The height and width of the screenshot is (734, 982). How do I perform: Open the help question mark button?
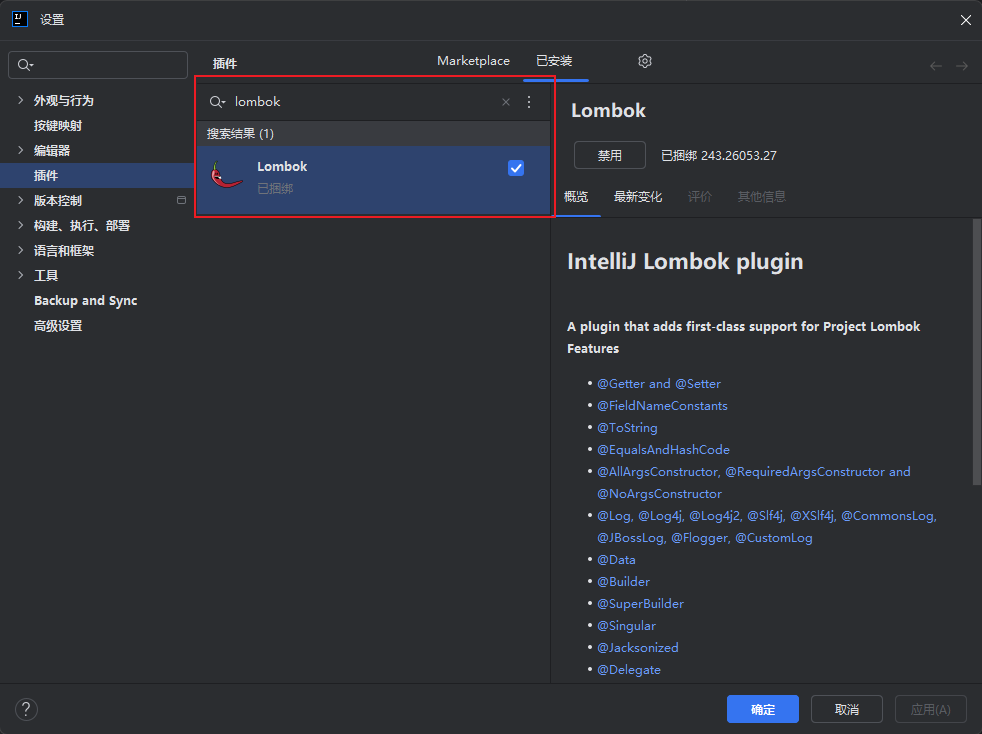(x=26, y=709)
